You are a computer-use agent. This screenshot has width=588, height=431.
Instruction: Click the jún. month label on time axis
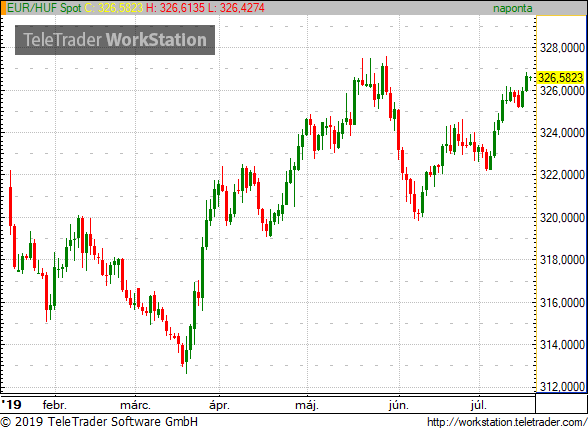tap(399, 405)
